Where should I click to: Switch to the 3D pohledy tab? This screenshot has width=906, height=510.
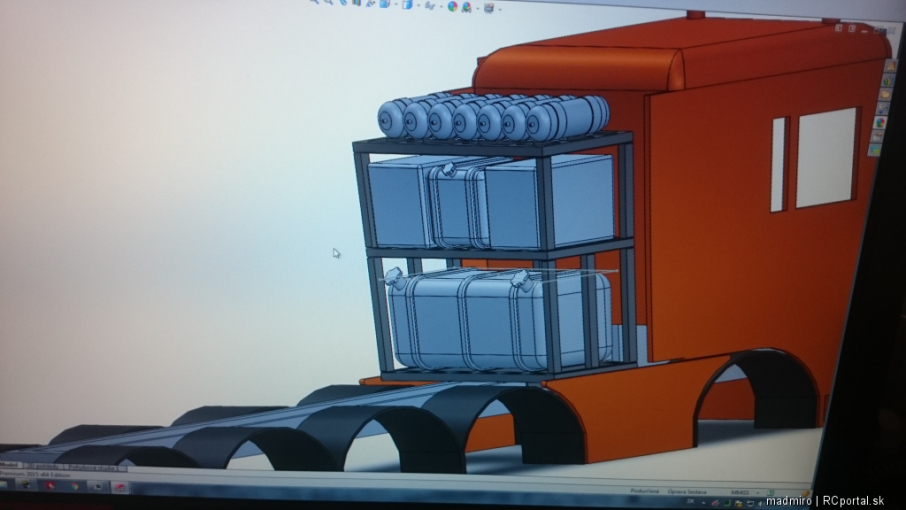(x=43, y=466)
